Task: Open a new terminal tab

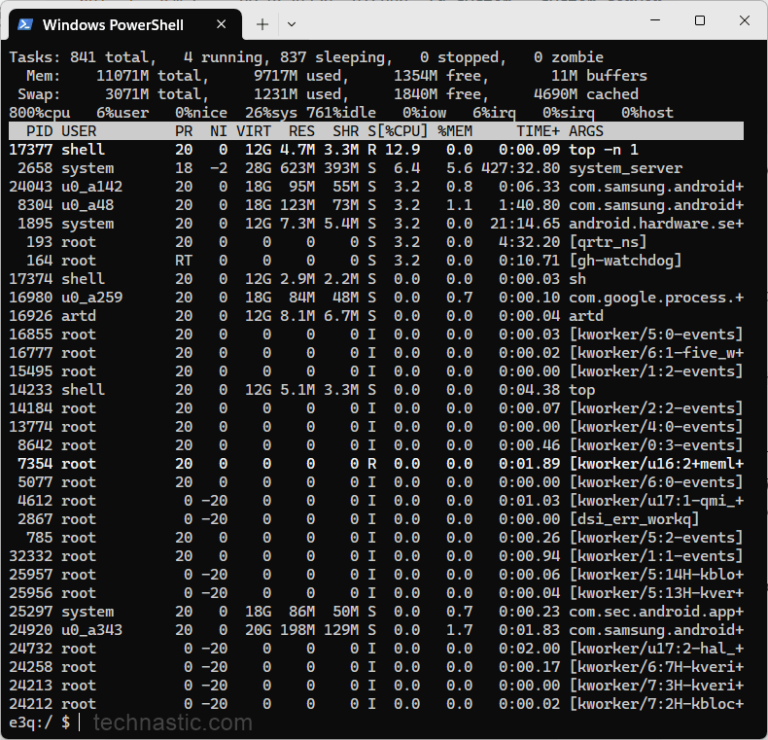Action: [x=263, y=24]
